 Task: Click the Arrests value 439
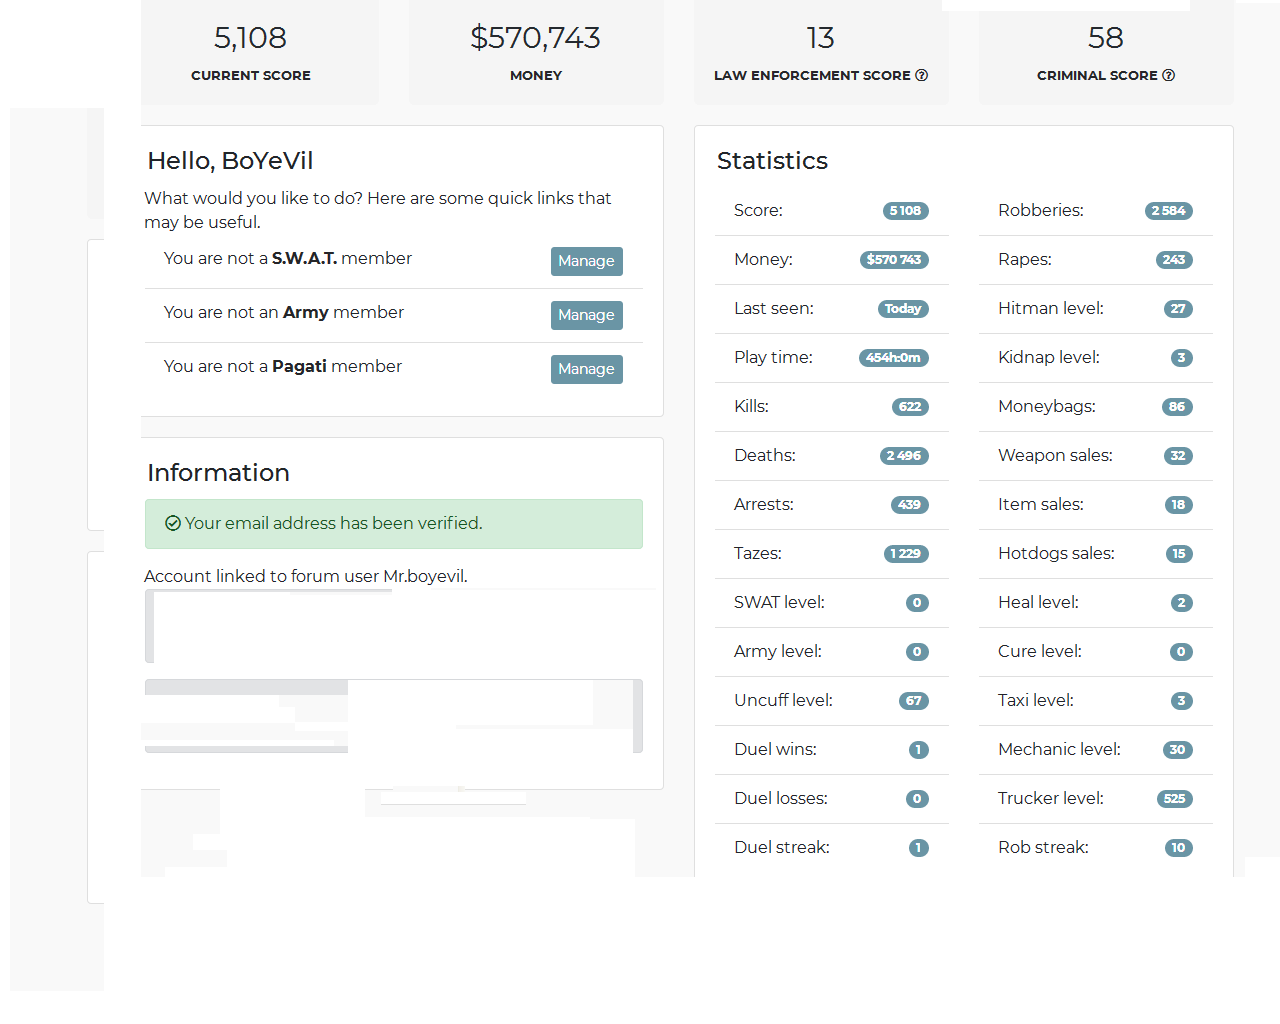click(910, 505)
